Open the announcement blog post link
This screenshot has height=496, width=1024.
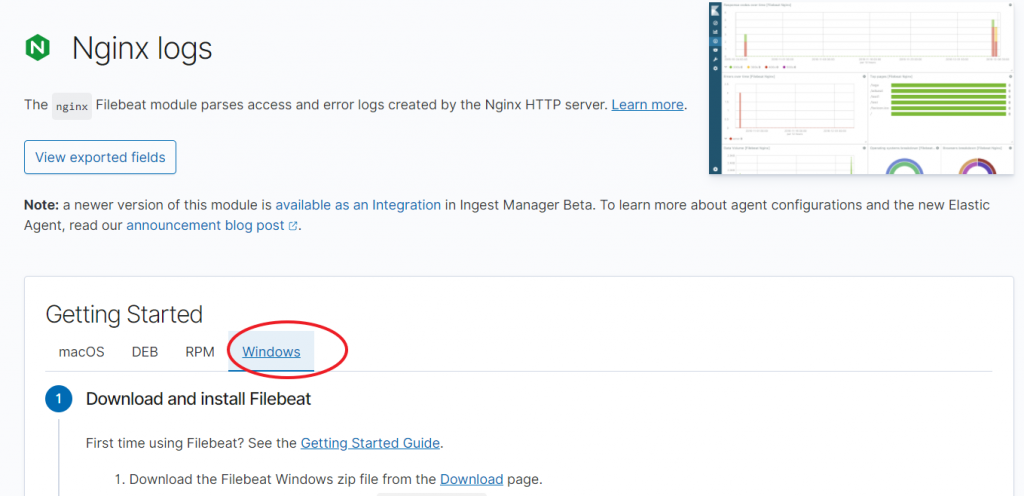pos(205,226)
